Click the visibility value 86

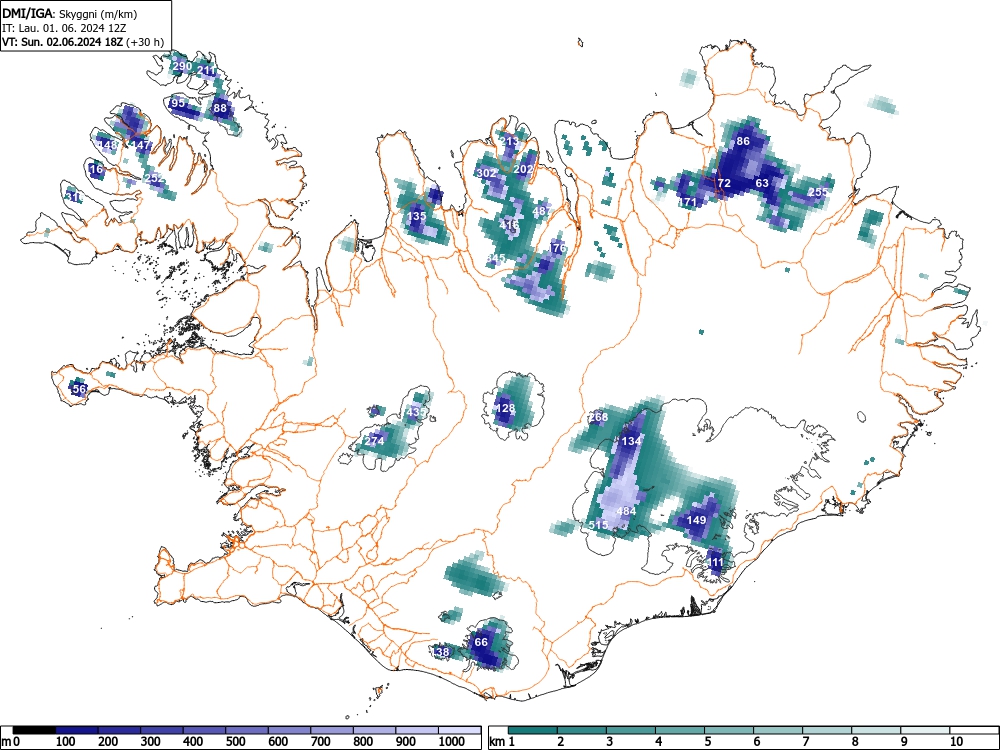pyautogui.click(x=743, y=142)
